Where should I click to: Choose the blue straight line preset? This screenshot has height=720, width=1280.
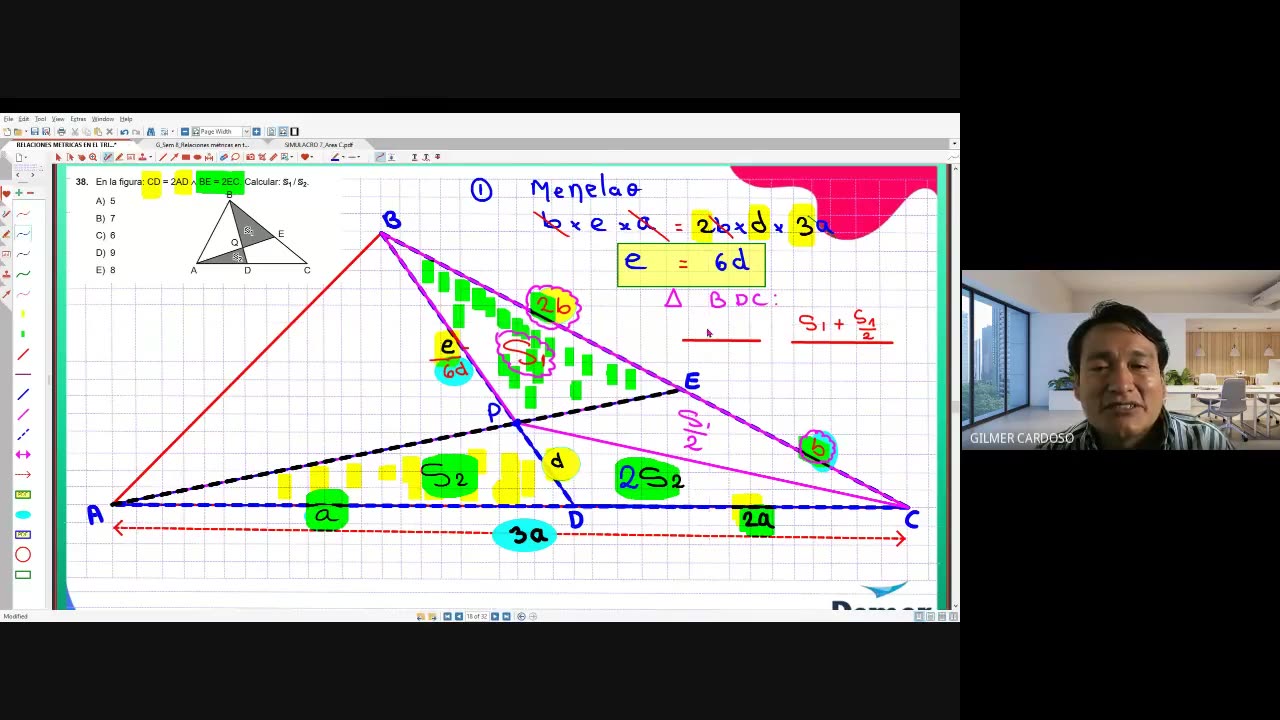pyautogui.click(x=23, y=394)
